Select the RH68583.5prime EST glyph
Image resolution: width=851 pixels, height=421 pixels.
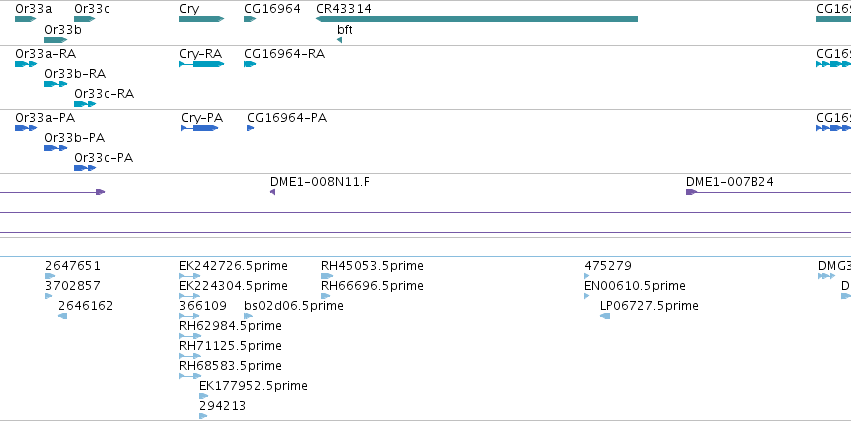190,377
